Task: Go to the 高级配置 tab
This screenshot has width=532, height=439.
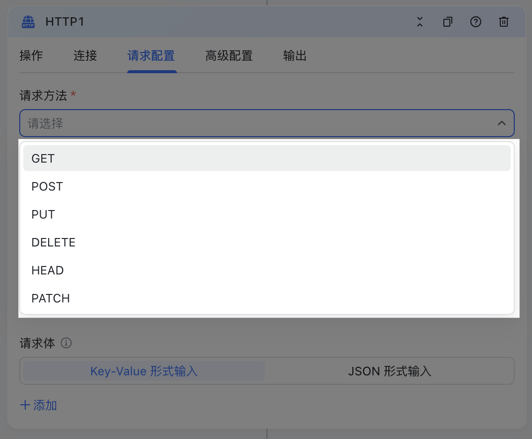Action: [229, 56]
